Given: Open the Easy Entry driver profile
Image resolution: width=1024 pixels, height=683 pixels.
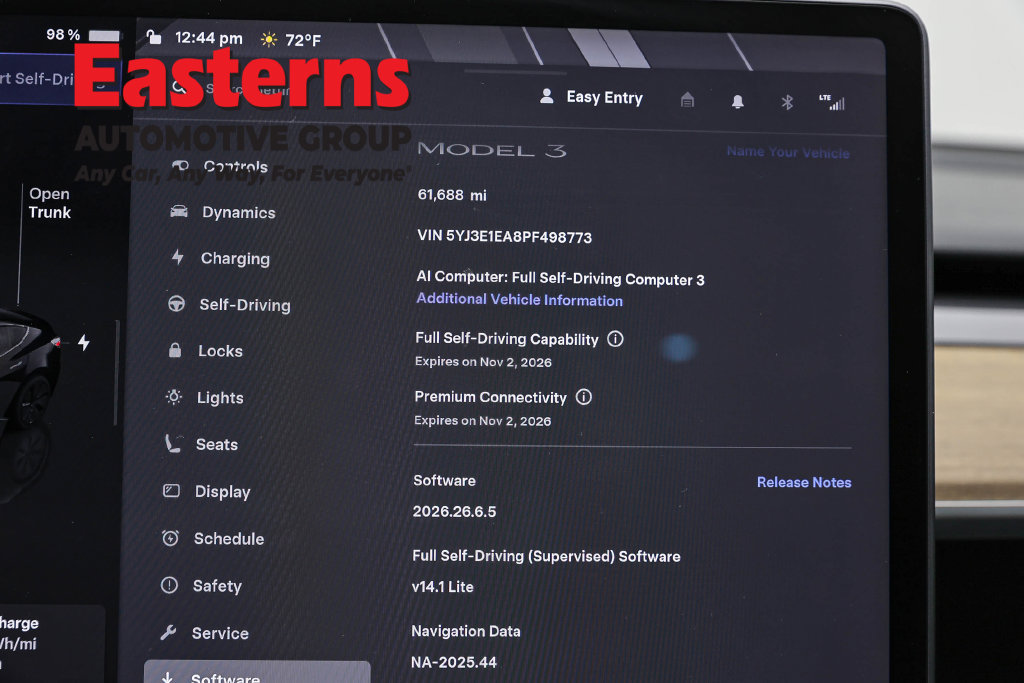Looking at the screenshot, I should tap(592, 97).
